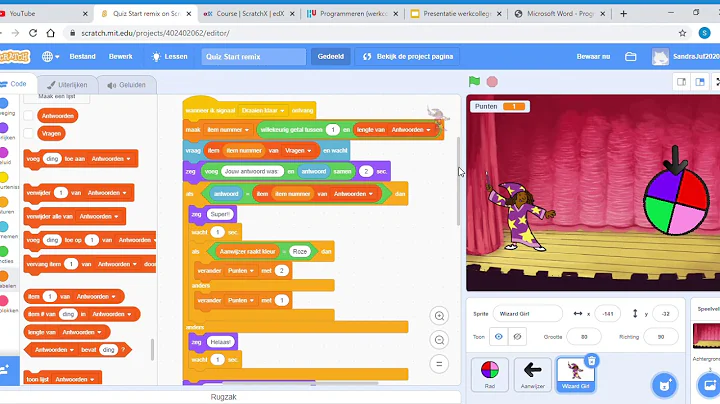Open the My Stuff folder icon
Image resolution: width=720 pixels, height=404 pixels.
(x=630, y=56)
